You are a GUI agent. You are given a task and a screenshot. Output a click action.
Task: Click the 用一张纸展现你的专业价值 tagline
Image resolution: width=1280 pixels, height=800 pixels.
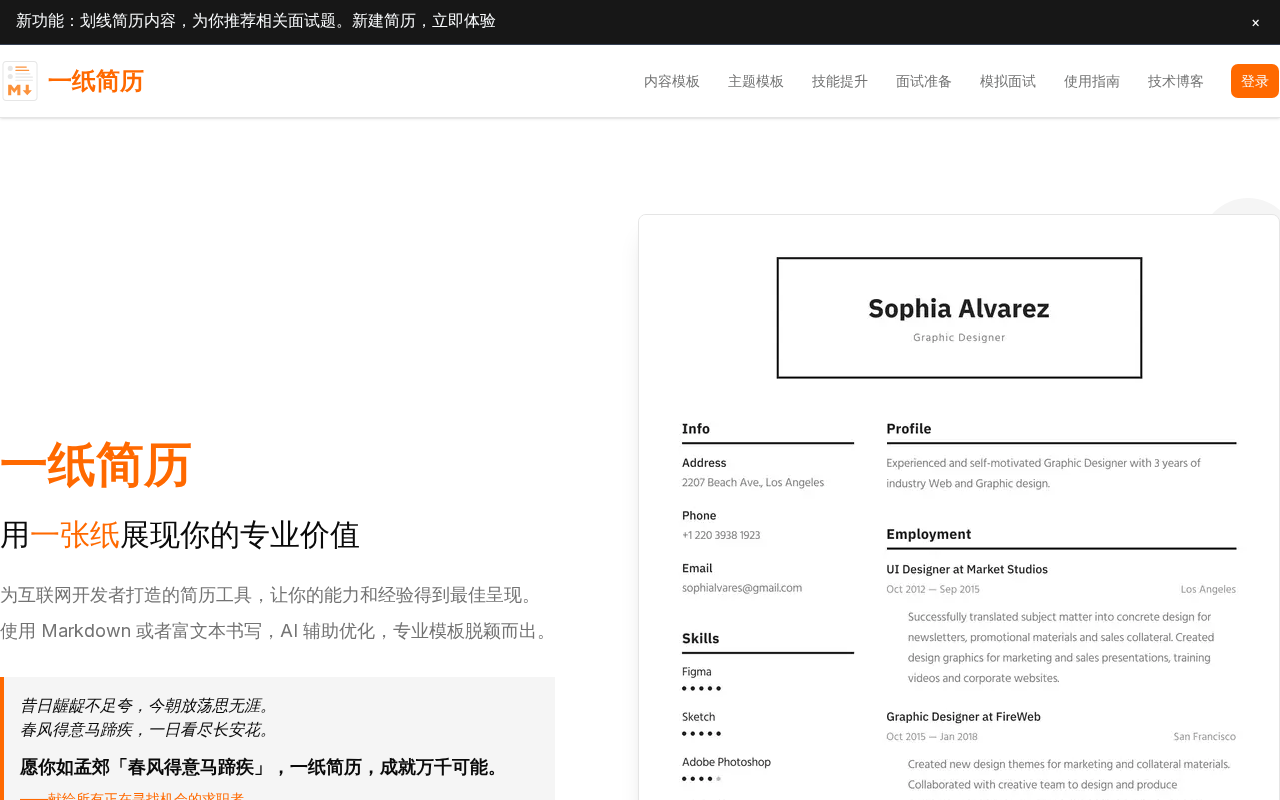click(x=180, y=535)
